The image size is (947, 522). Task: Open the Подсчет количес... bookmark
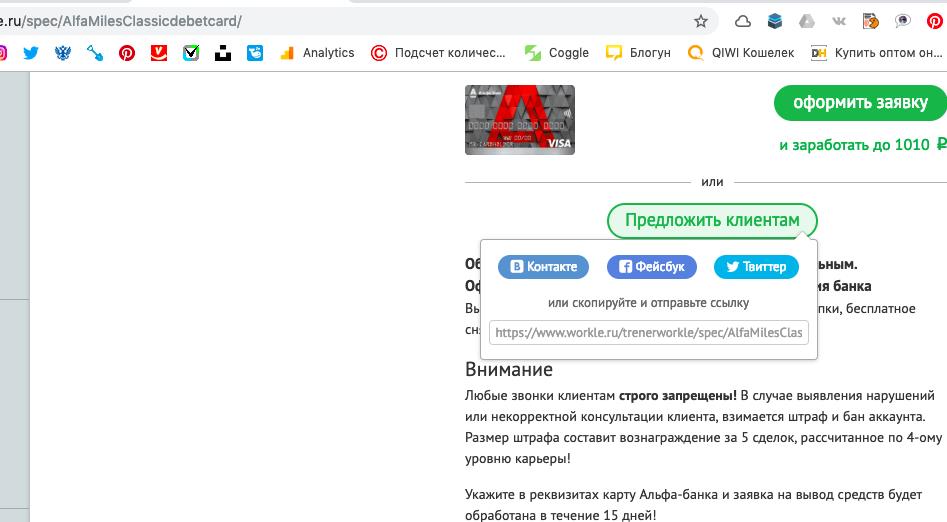tap(438, 53)
